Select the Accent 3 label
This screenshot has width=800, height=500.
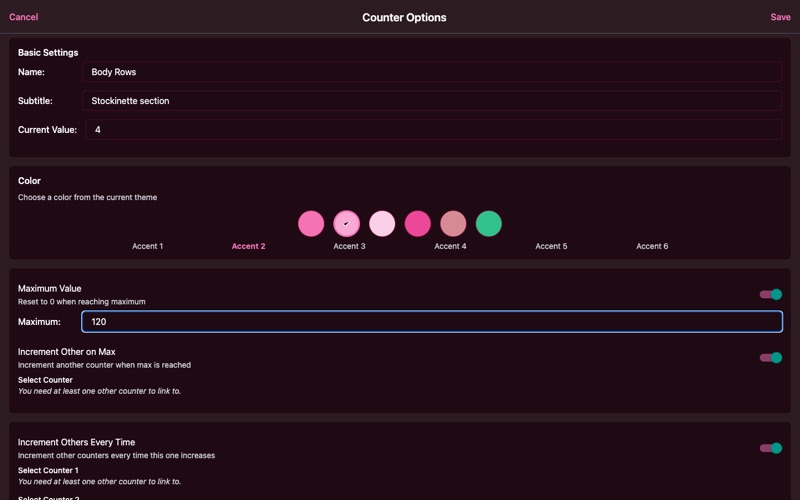(349, 246)
